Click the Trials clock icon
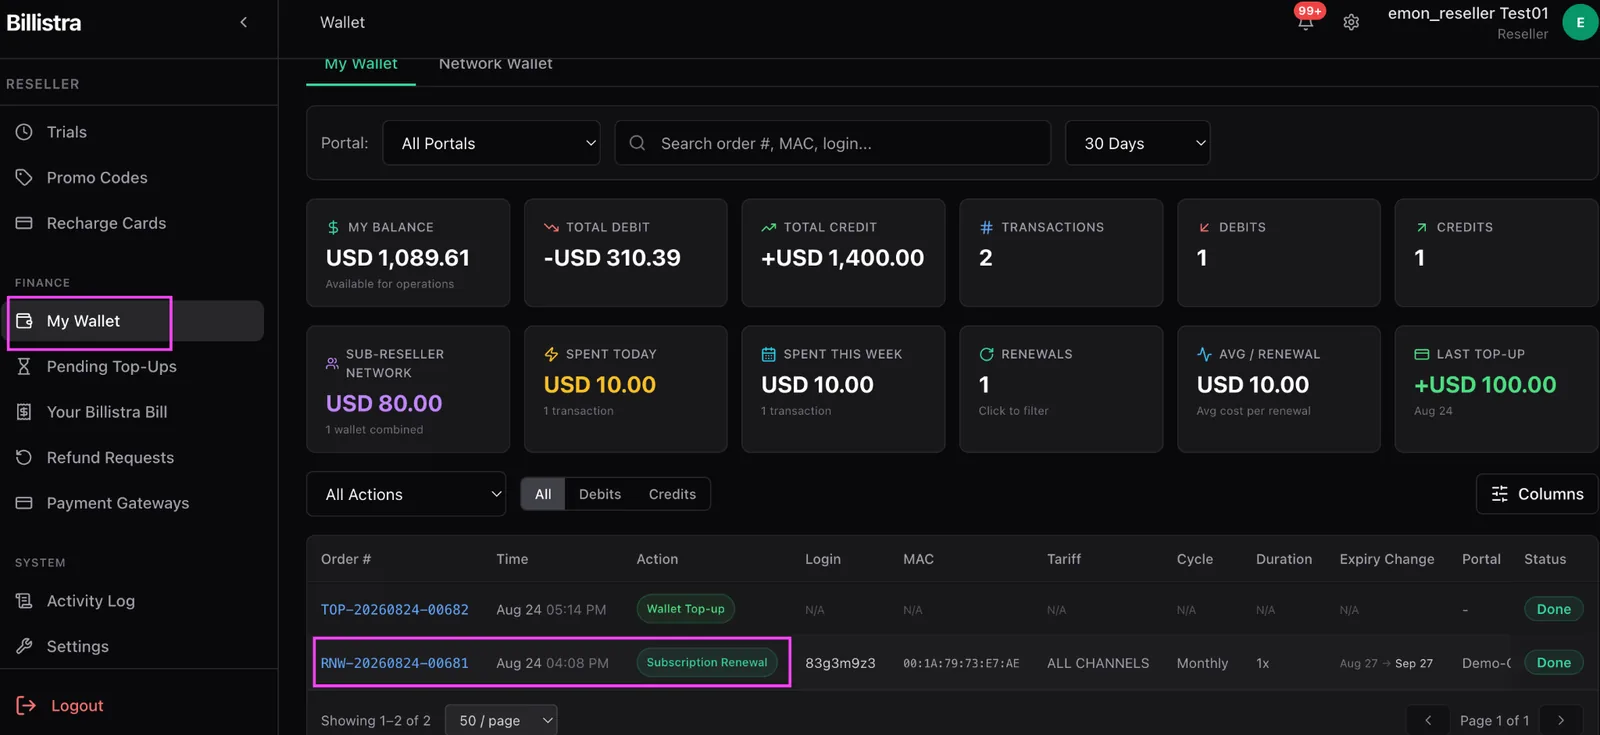Screen dimensions: 1600x735 (24, 132)
